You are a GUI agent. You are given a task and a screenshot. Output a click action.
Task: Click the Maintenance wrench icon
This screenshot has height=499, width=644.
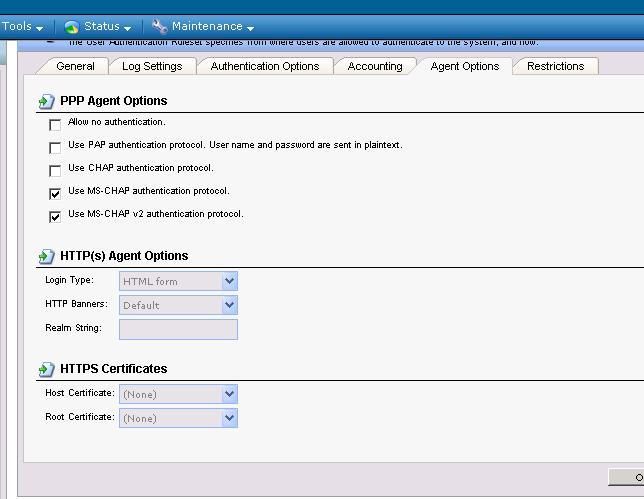pyautogui.click(x=159, y=27)
